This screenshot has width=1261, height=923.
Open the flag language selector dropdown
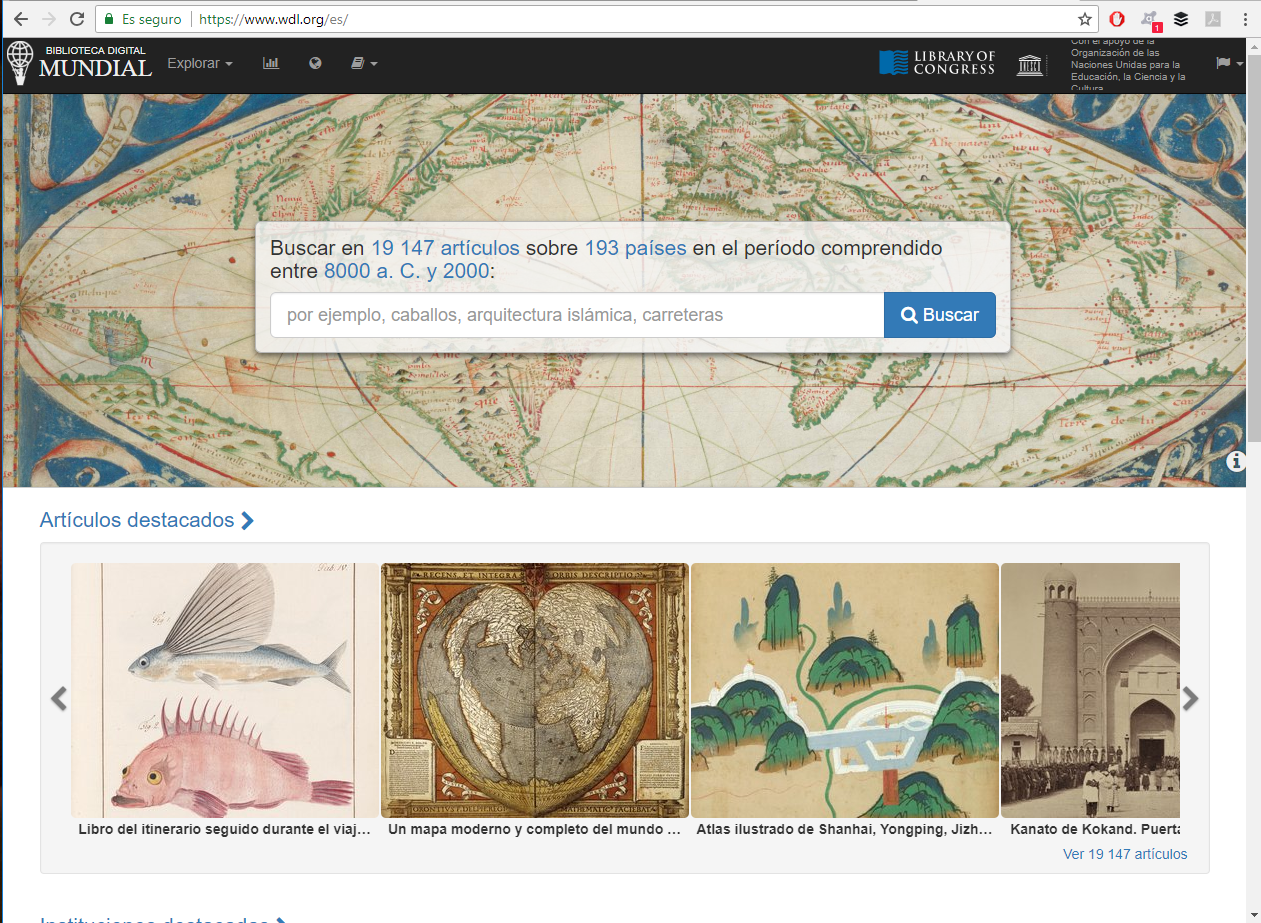tap(1229, 63)
